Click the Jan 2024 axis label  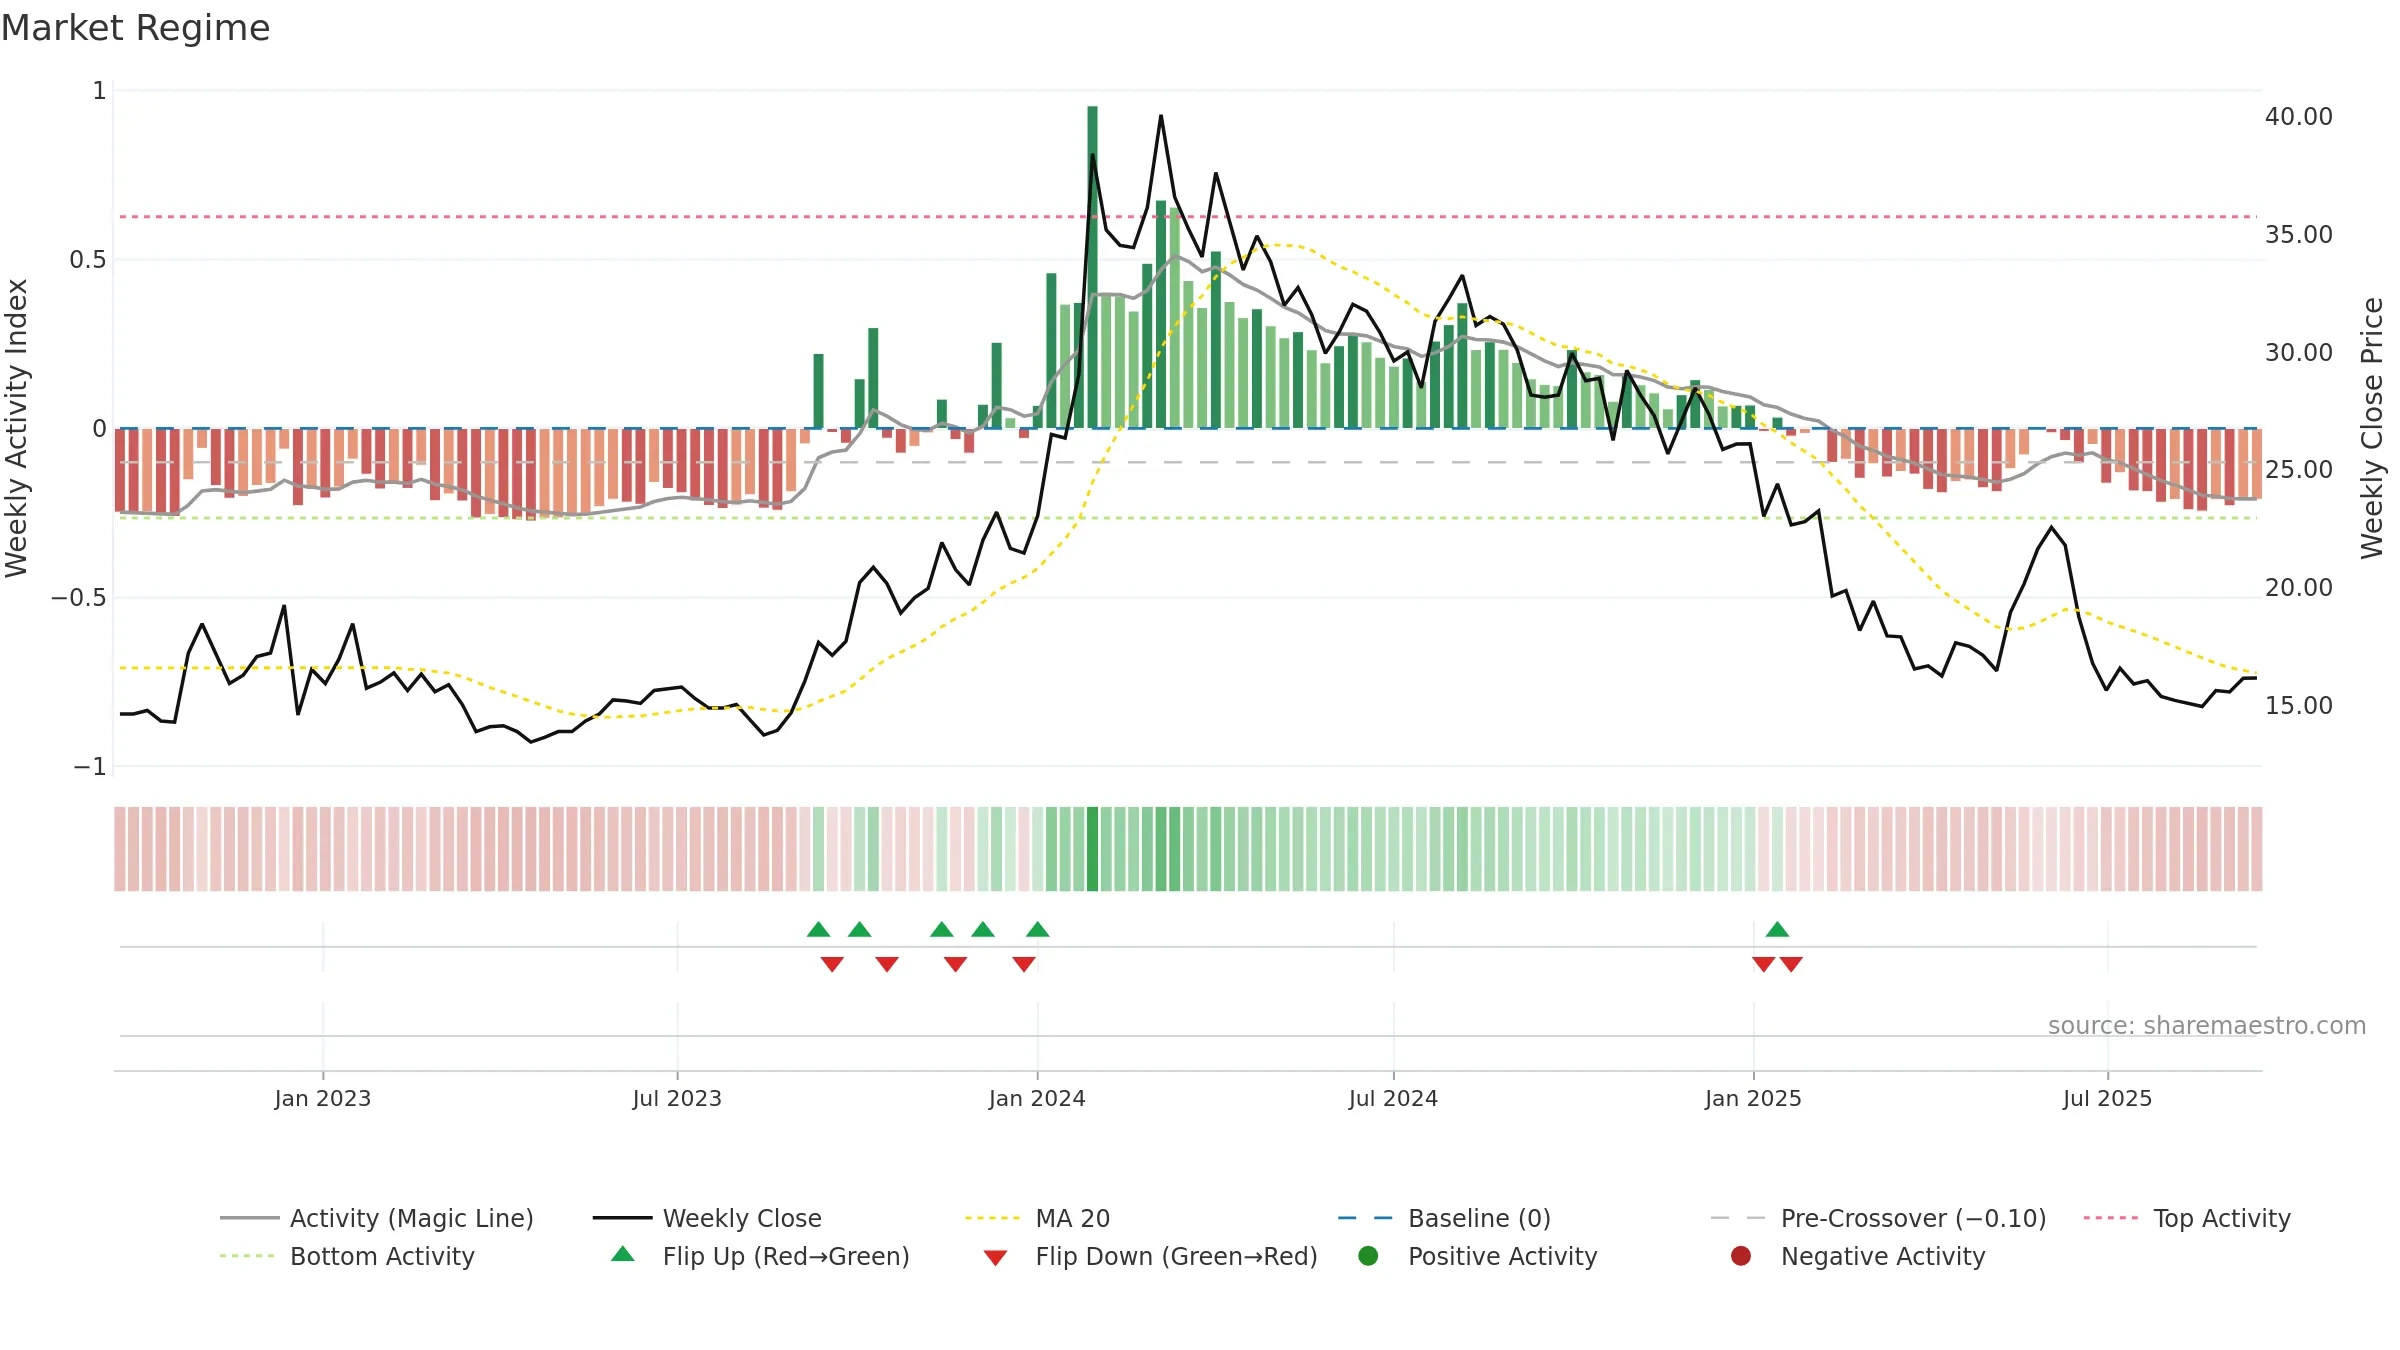[1037, 1098]
